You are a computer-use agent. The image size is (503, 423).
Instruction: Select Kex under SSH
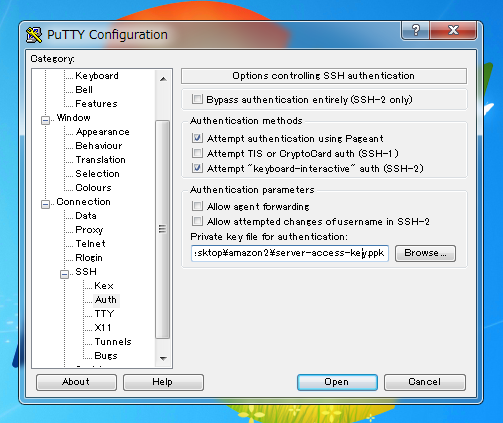coord(104,286)
